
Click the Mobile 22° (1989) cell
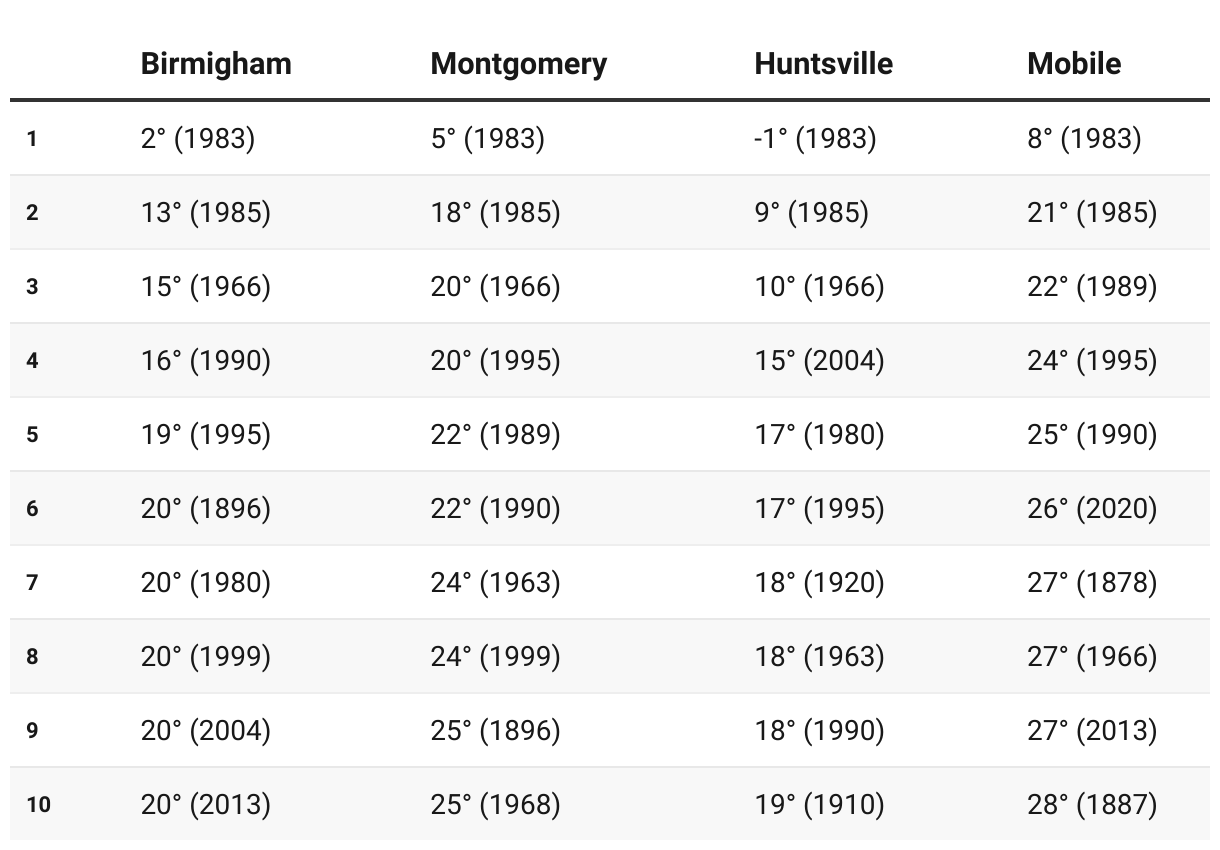click(1092, 286)
